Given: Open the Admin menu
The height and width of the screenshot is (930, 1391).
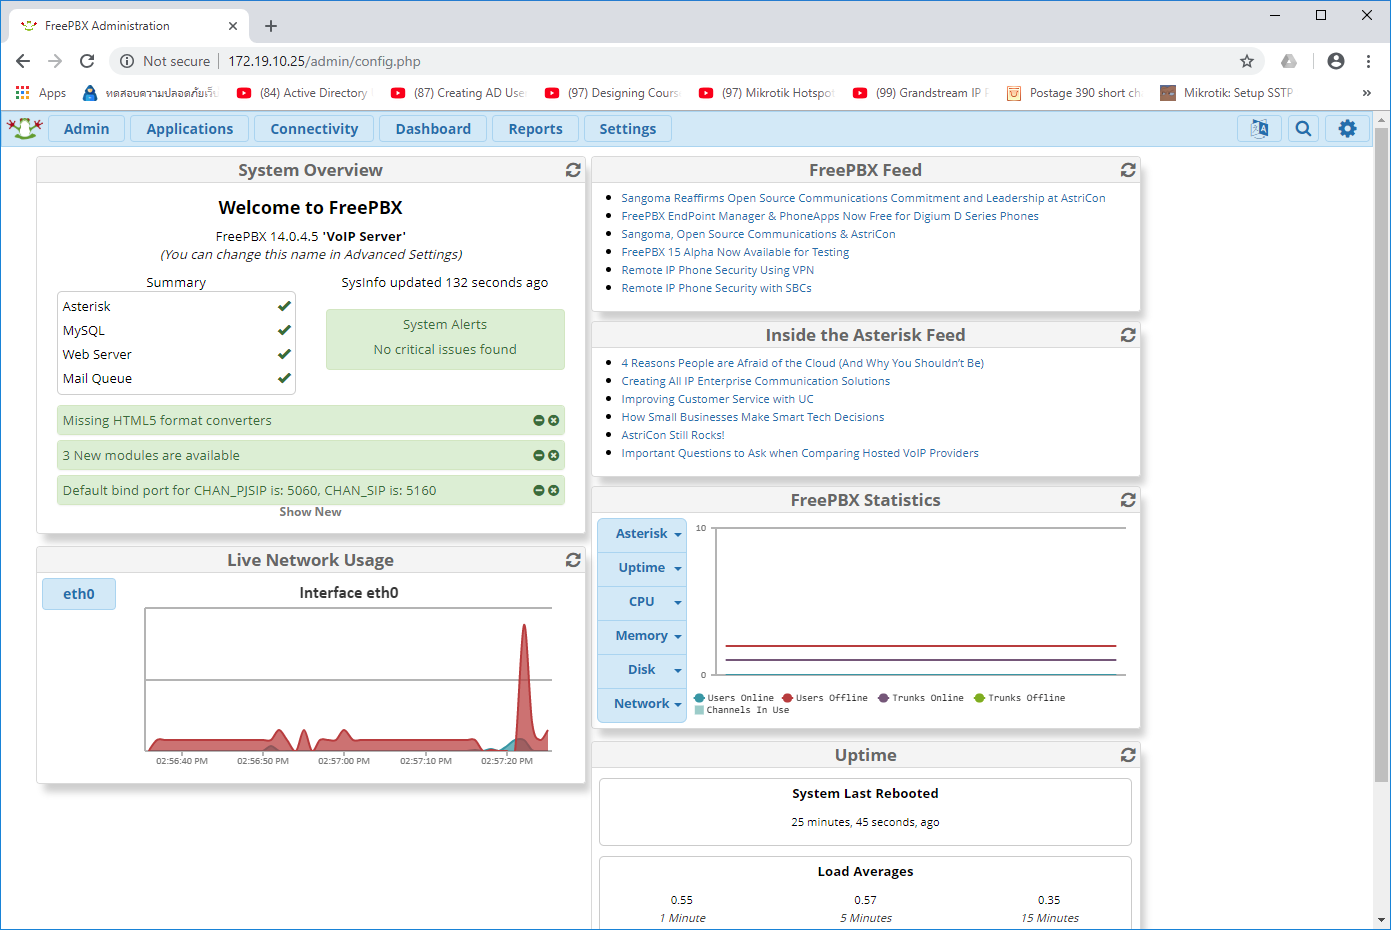Looking at the screenshot, I should point(87,129).
